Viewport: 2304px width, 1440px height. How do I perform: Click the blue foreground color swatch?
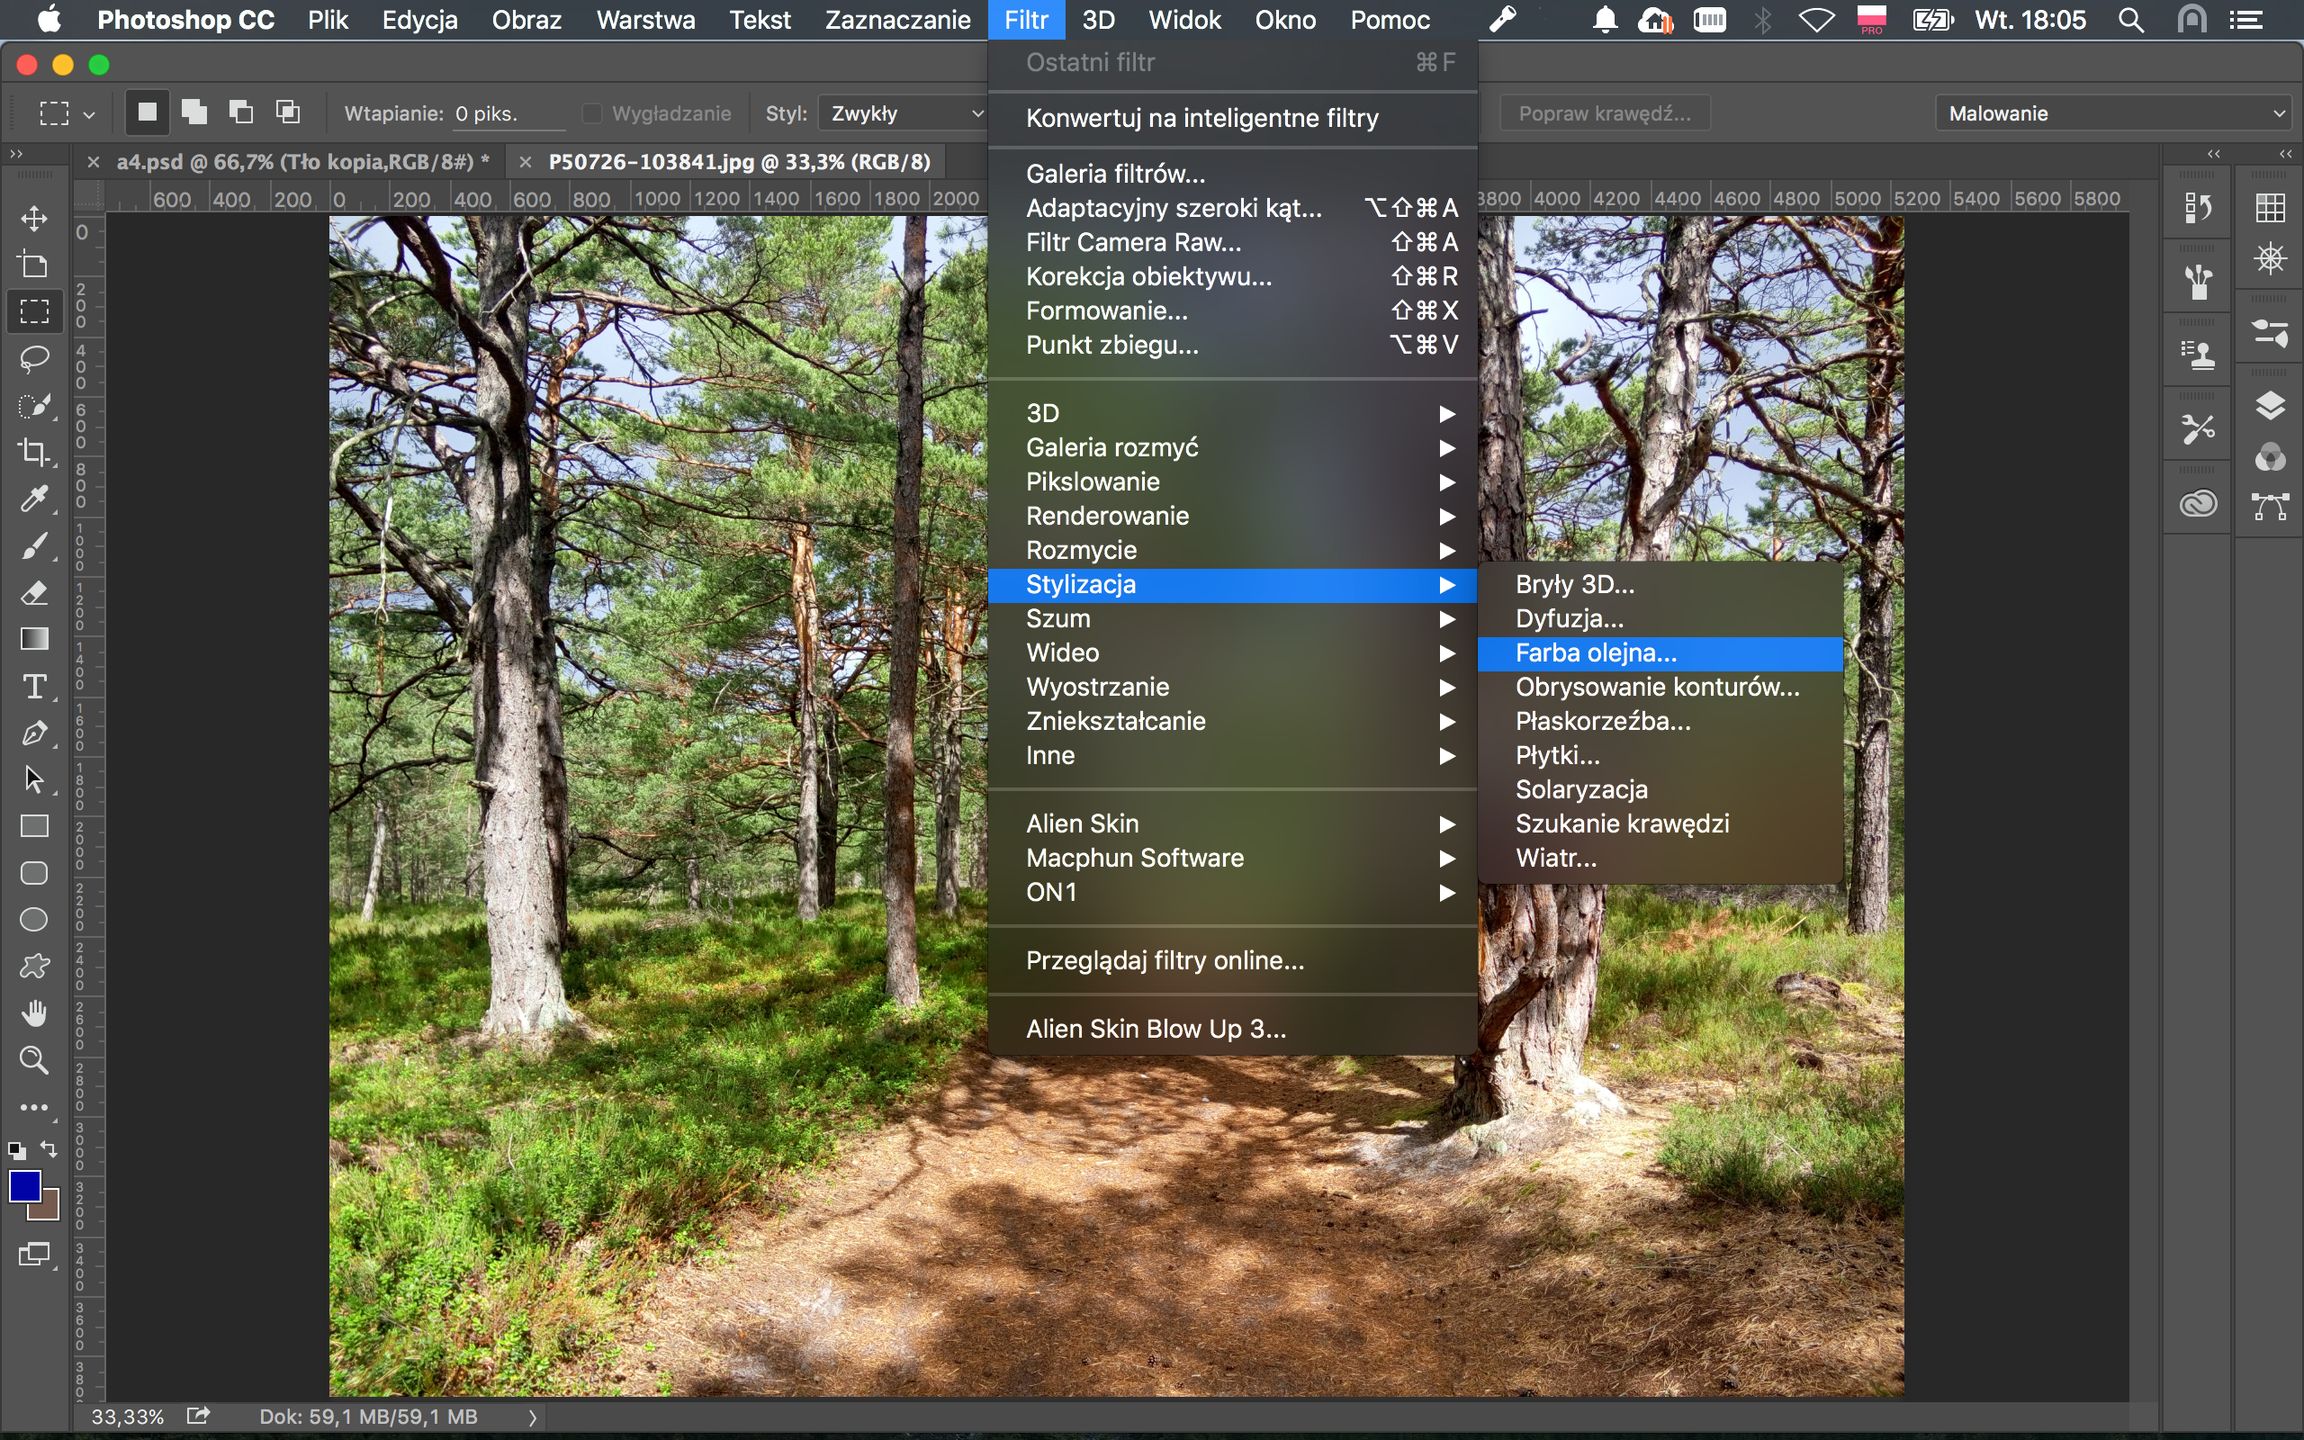pos(24,1187)
